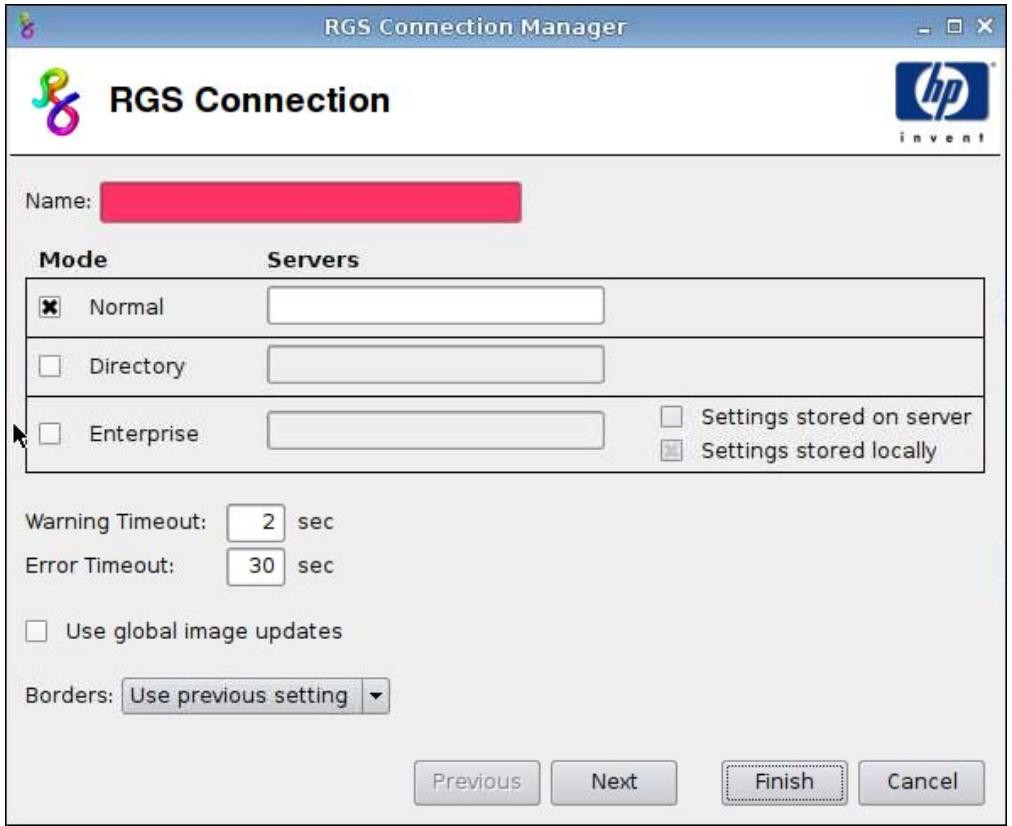1012x826 pixels.
Task: Click the Servers column header
Action: (x=313, y=260)
